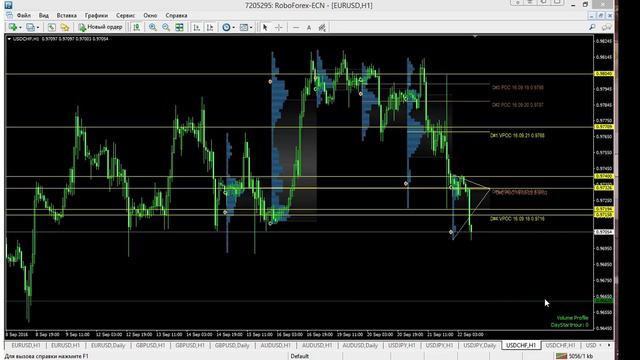Screen dimensions: 640x360
Task: Open the Окно menu
Action: (150, 15)
